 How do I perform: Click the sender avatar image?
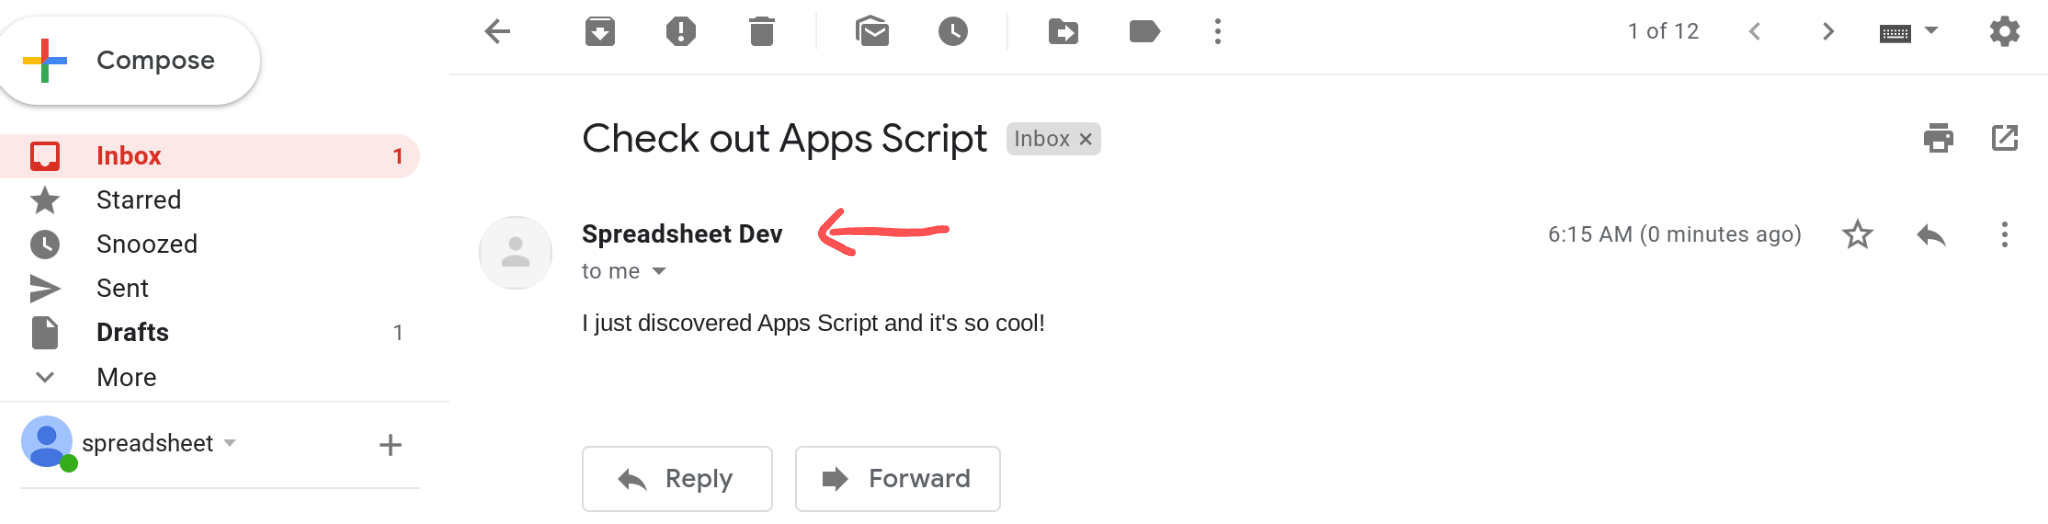pyautogui.click(x=516, y=253)
